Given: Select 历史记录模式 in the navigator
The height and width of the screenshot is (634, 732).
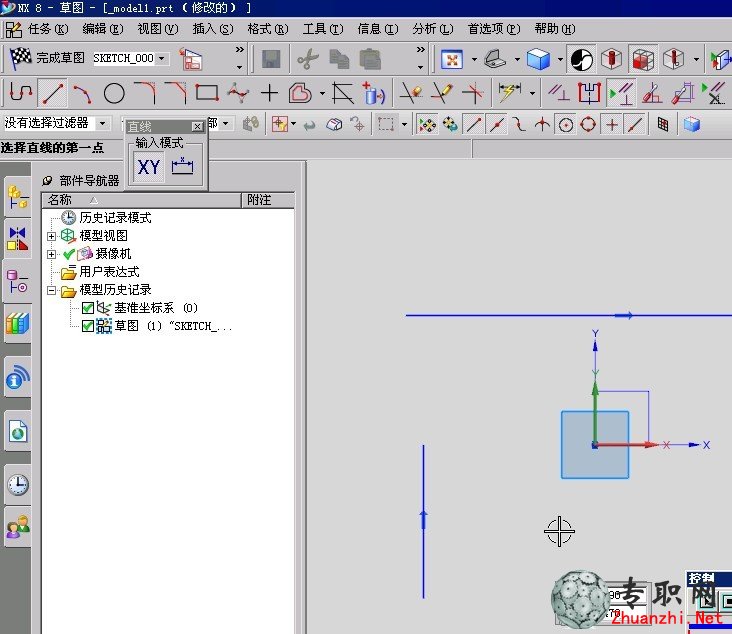Looking at the screenshot, I should coord(115,218).
